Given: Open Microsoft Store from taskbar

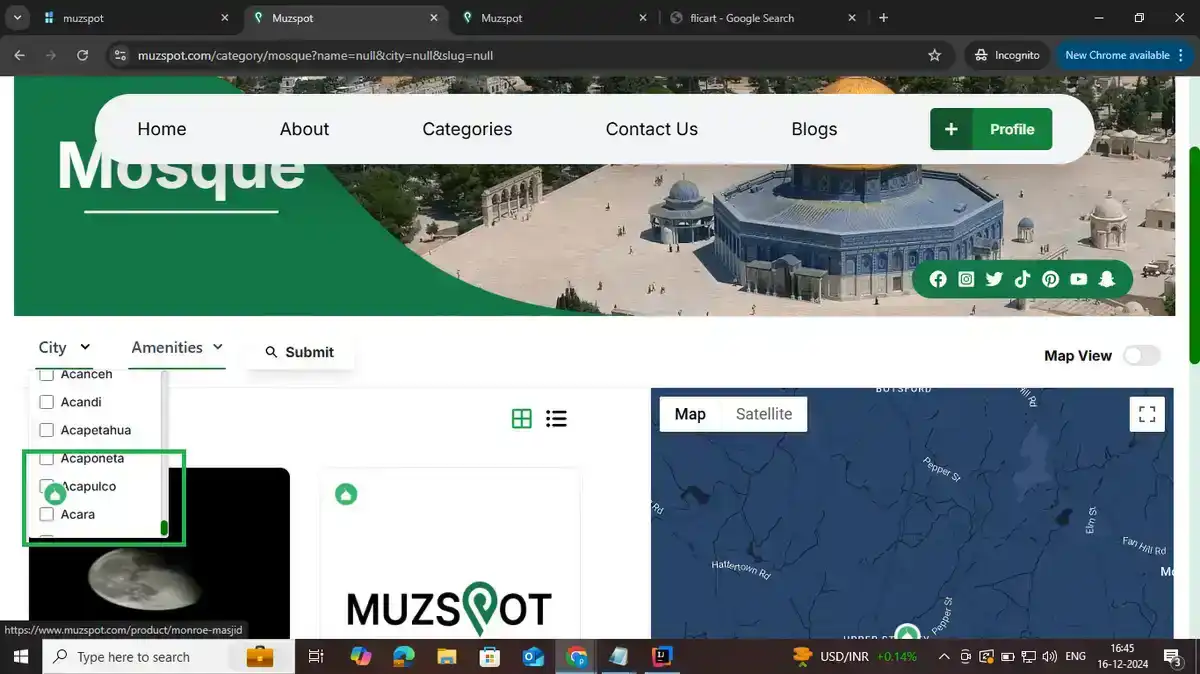Looking at the screenshot, I should coord(490,656).
